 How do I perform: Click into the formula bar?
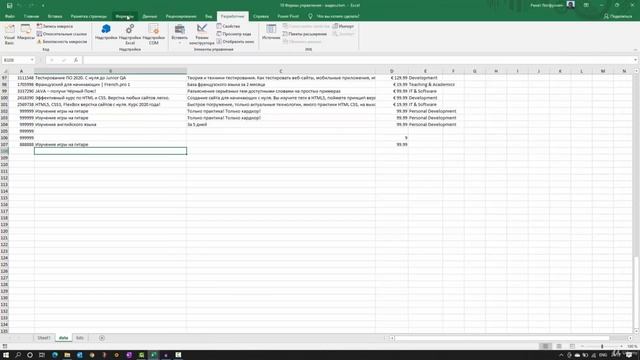(x=357, y=60)
